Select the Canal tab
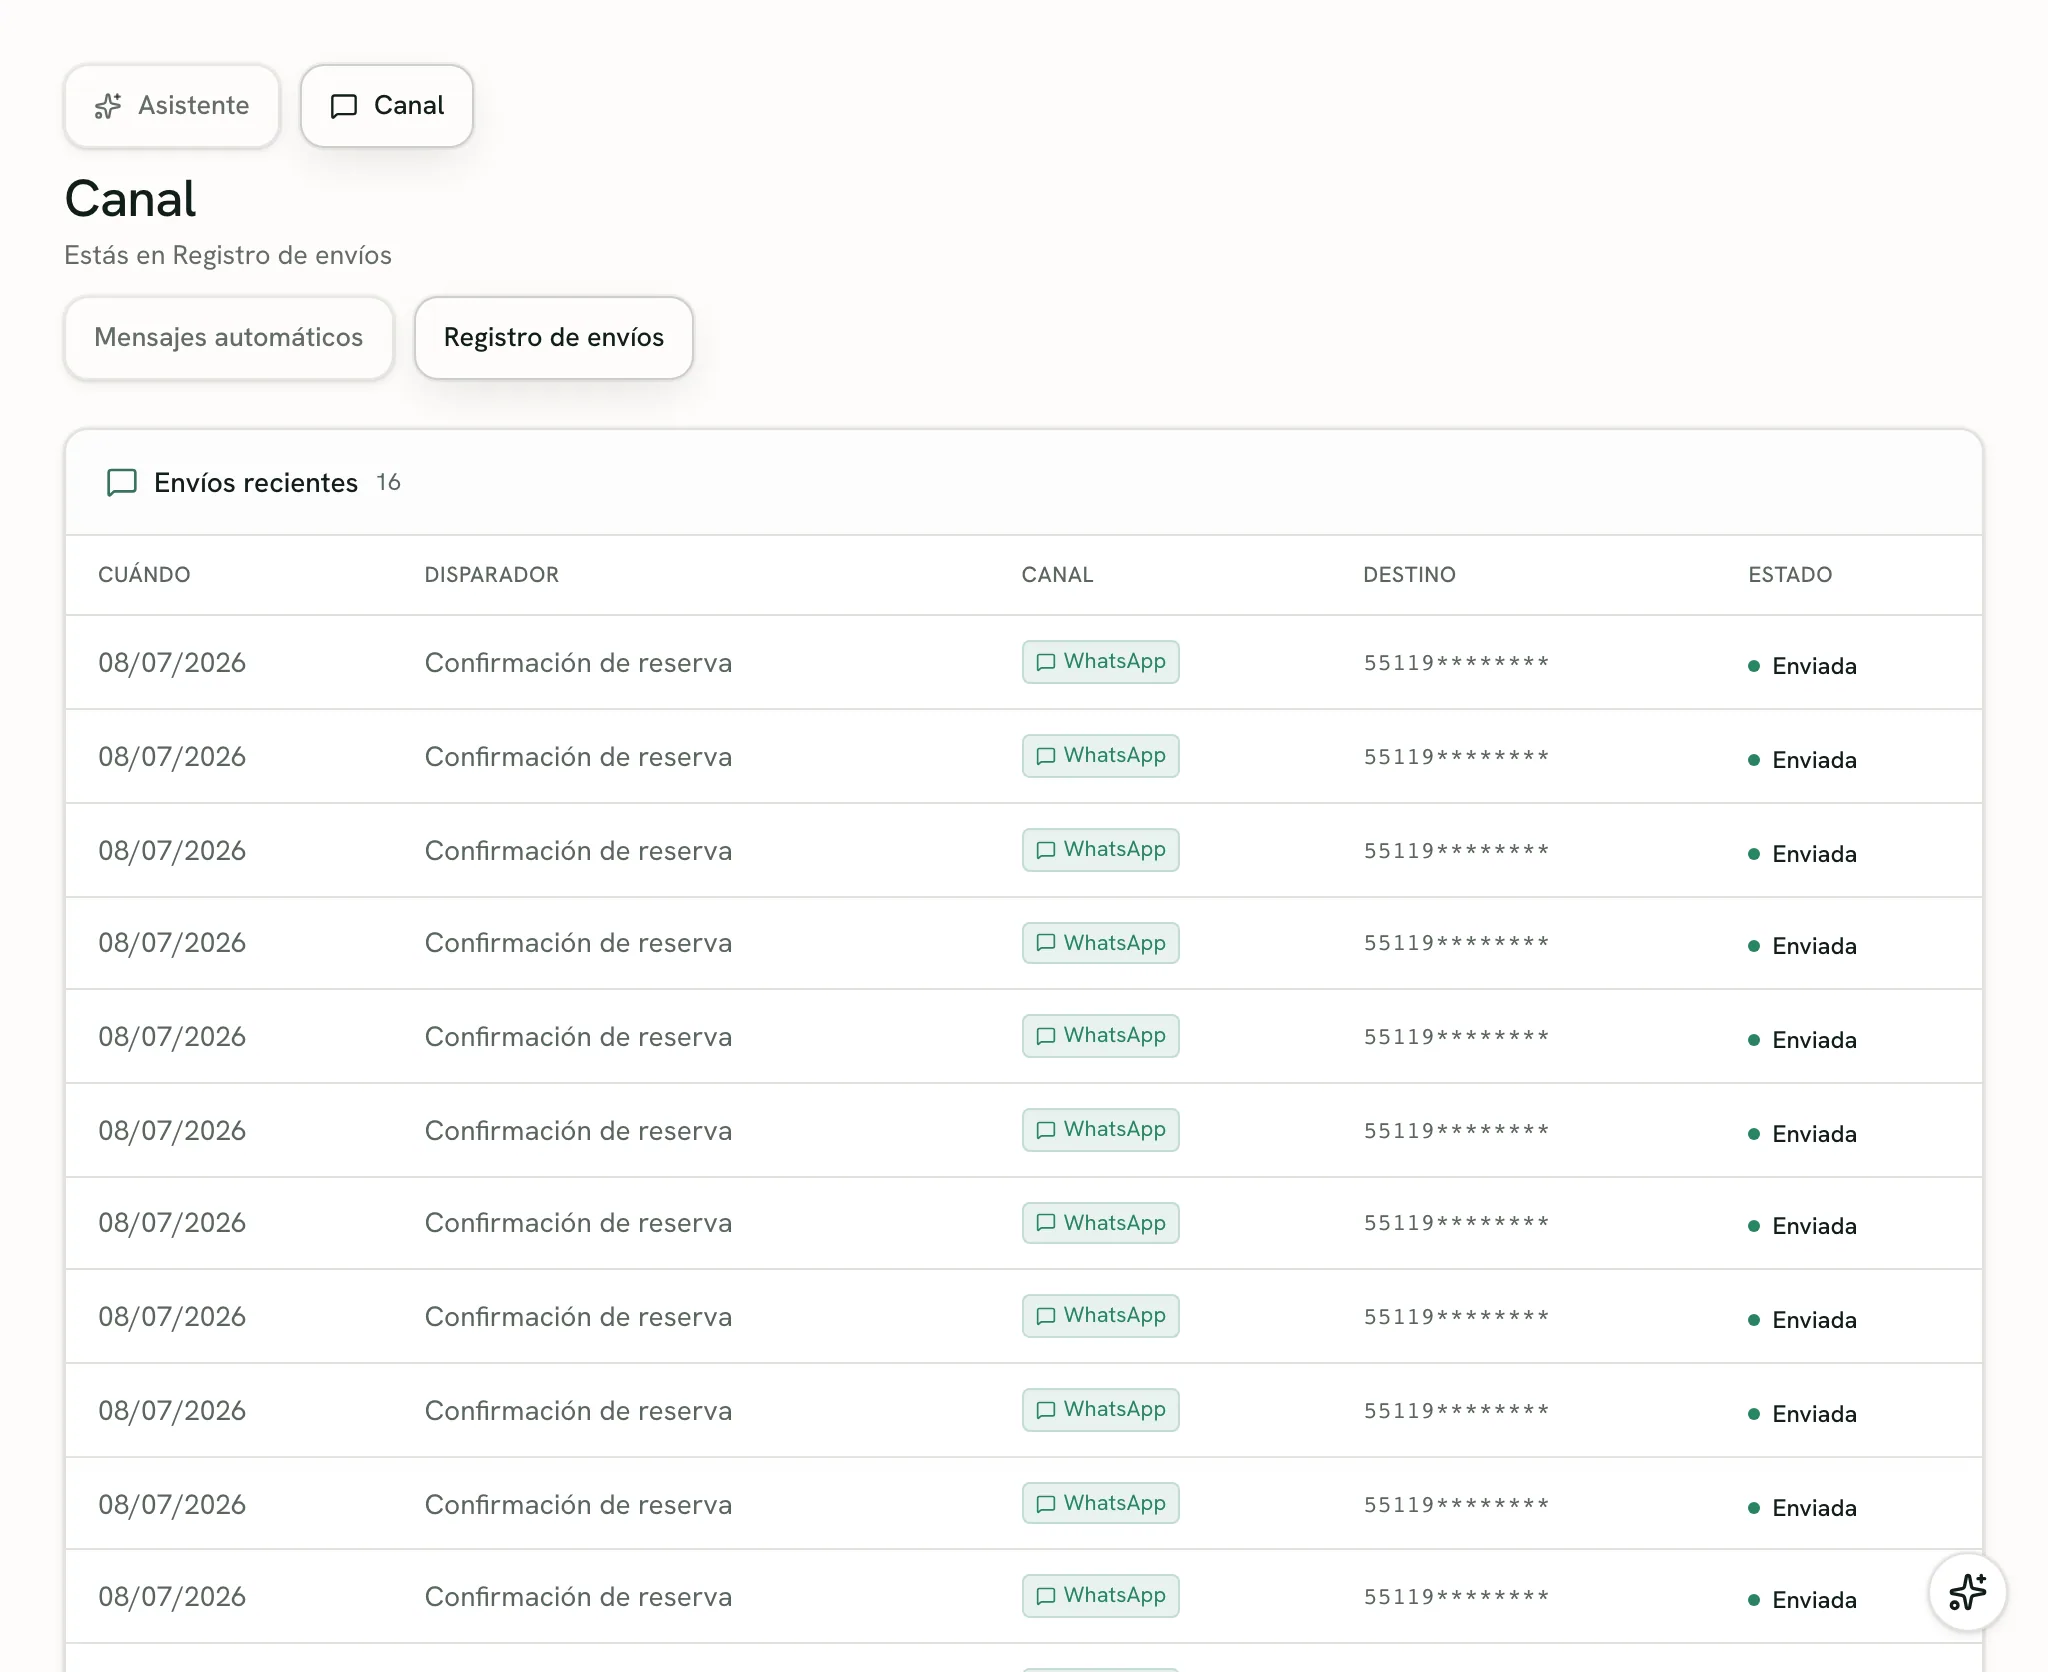Image resolution: width=2048 pixels, height=1672 pixels. [x=387, y=106]
